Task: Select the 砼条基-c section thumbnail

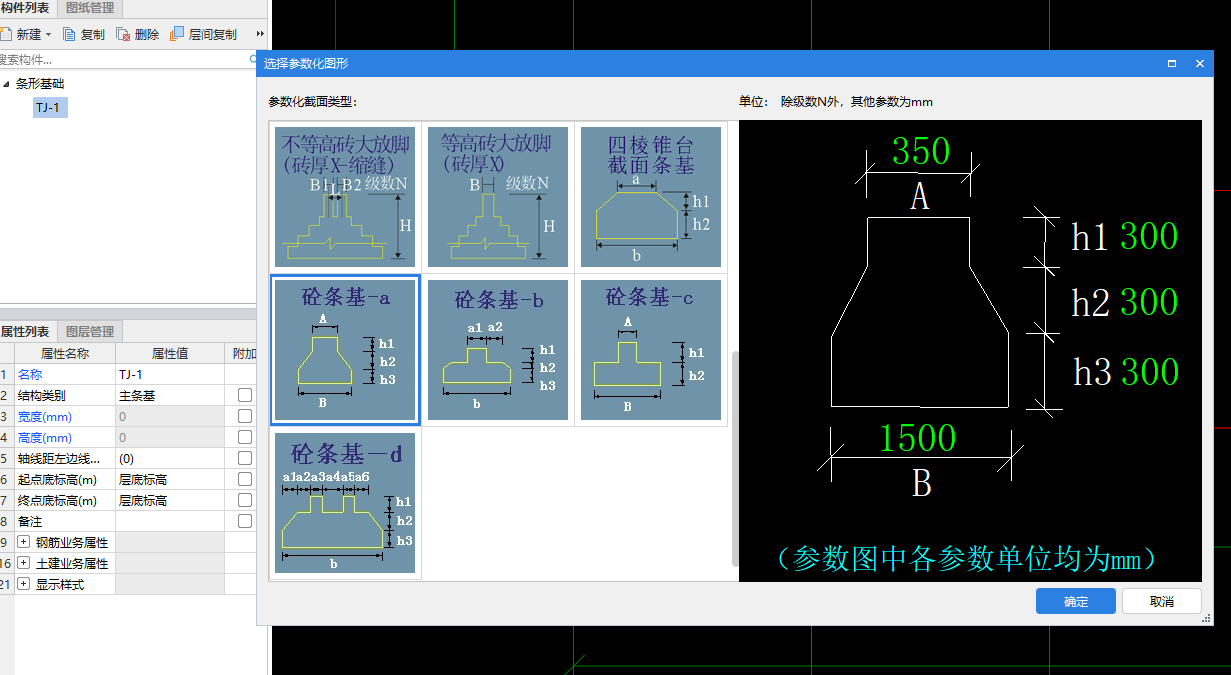Action: tap(651, 350)
